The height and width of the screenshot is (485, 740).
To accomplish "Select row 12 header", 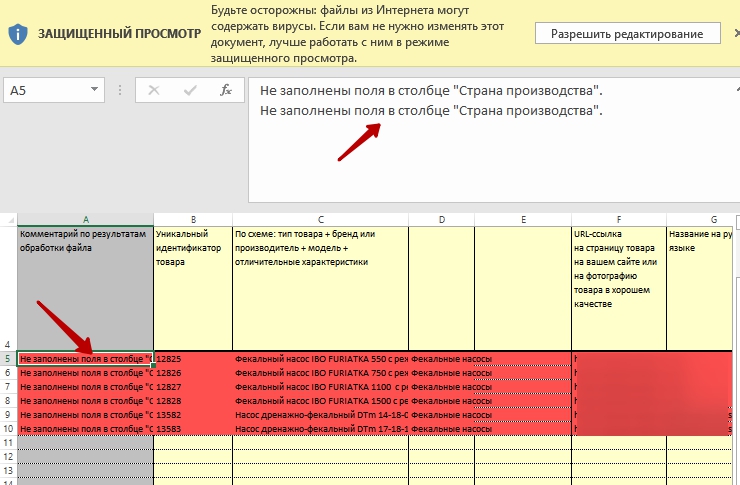I will click(x=8, y=457).
